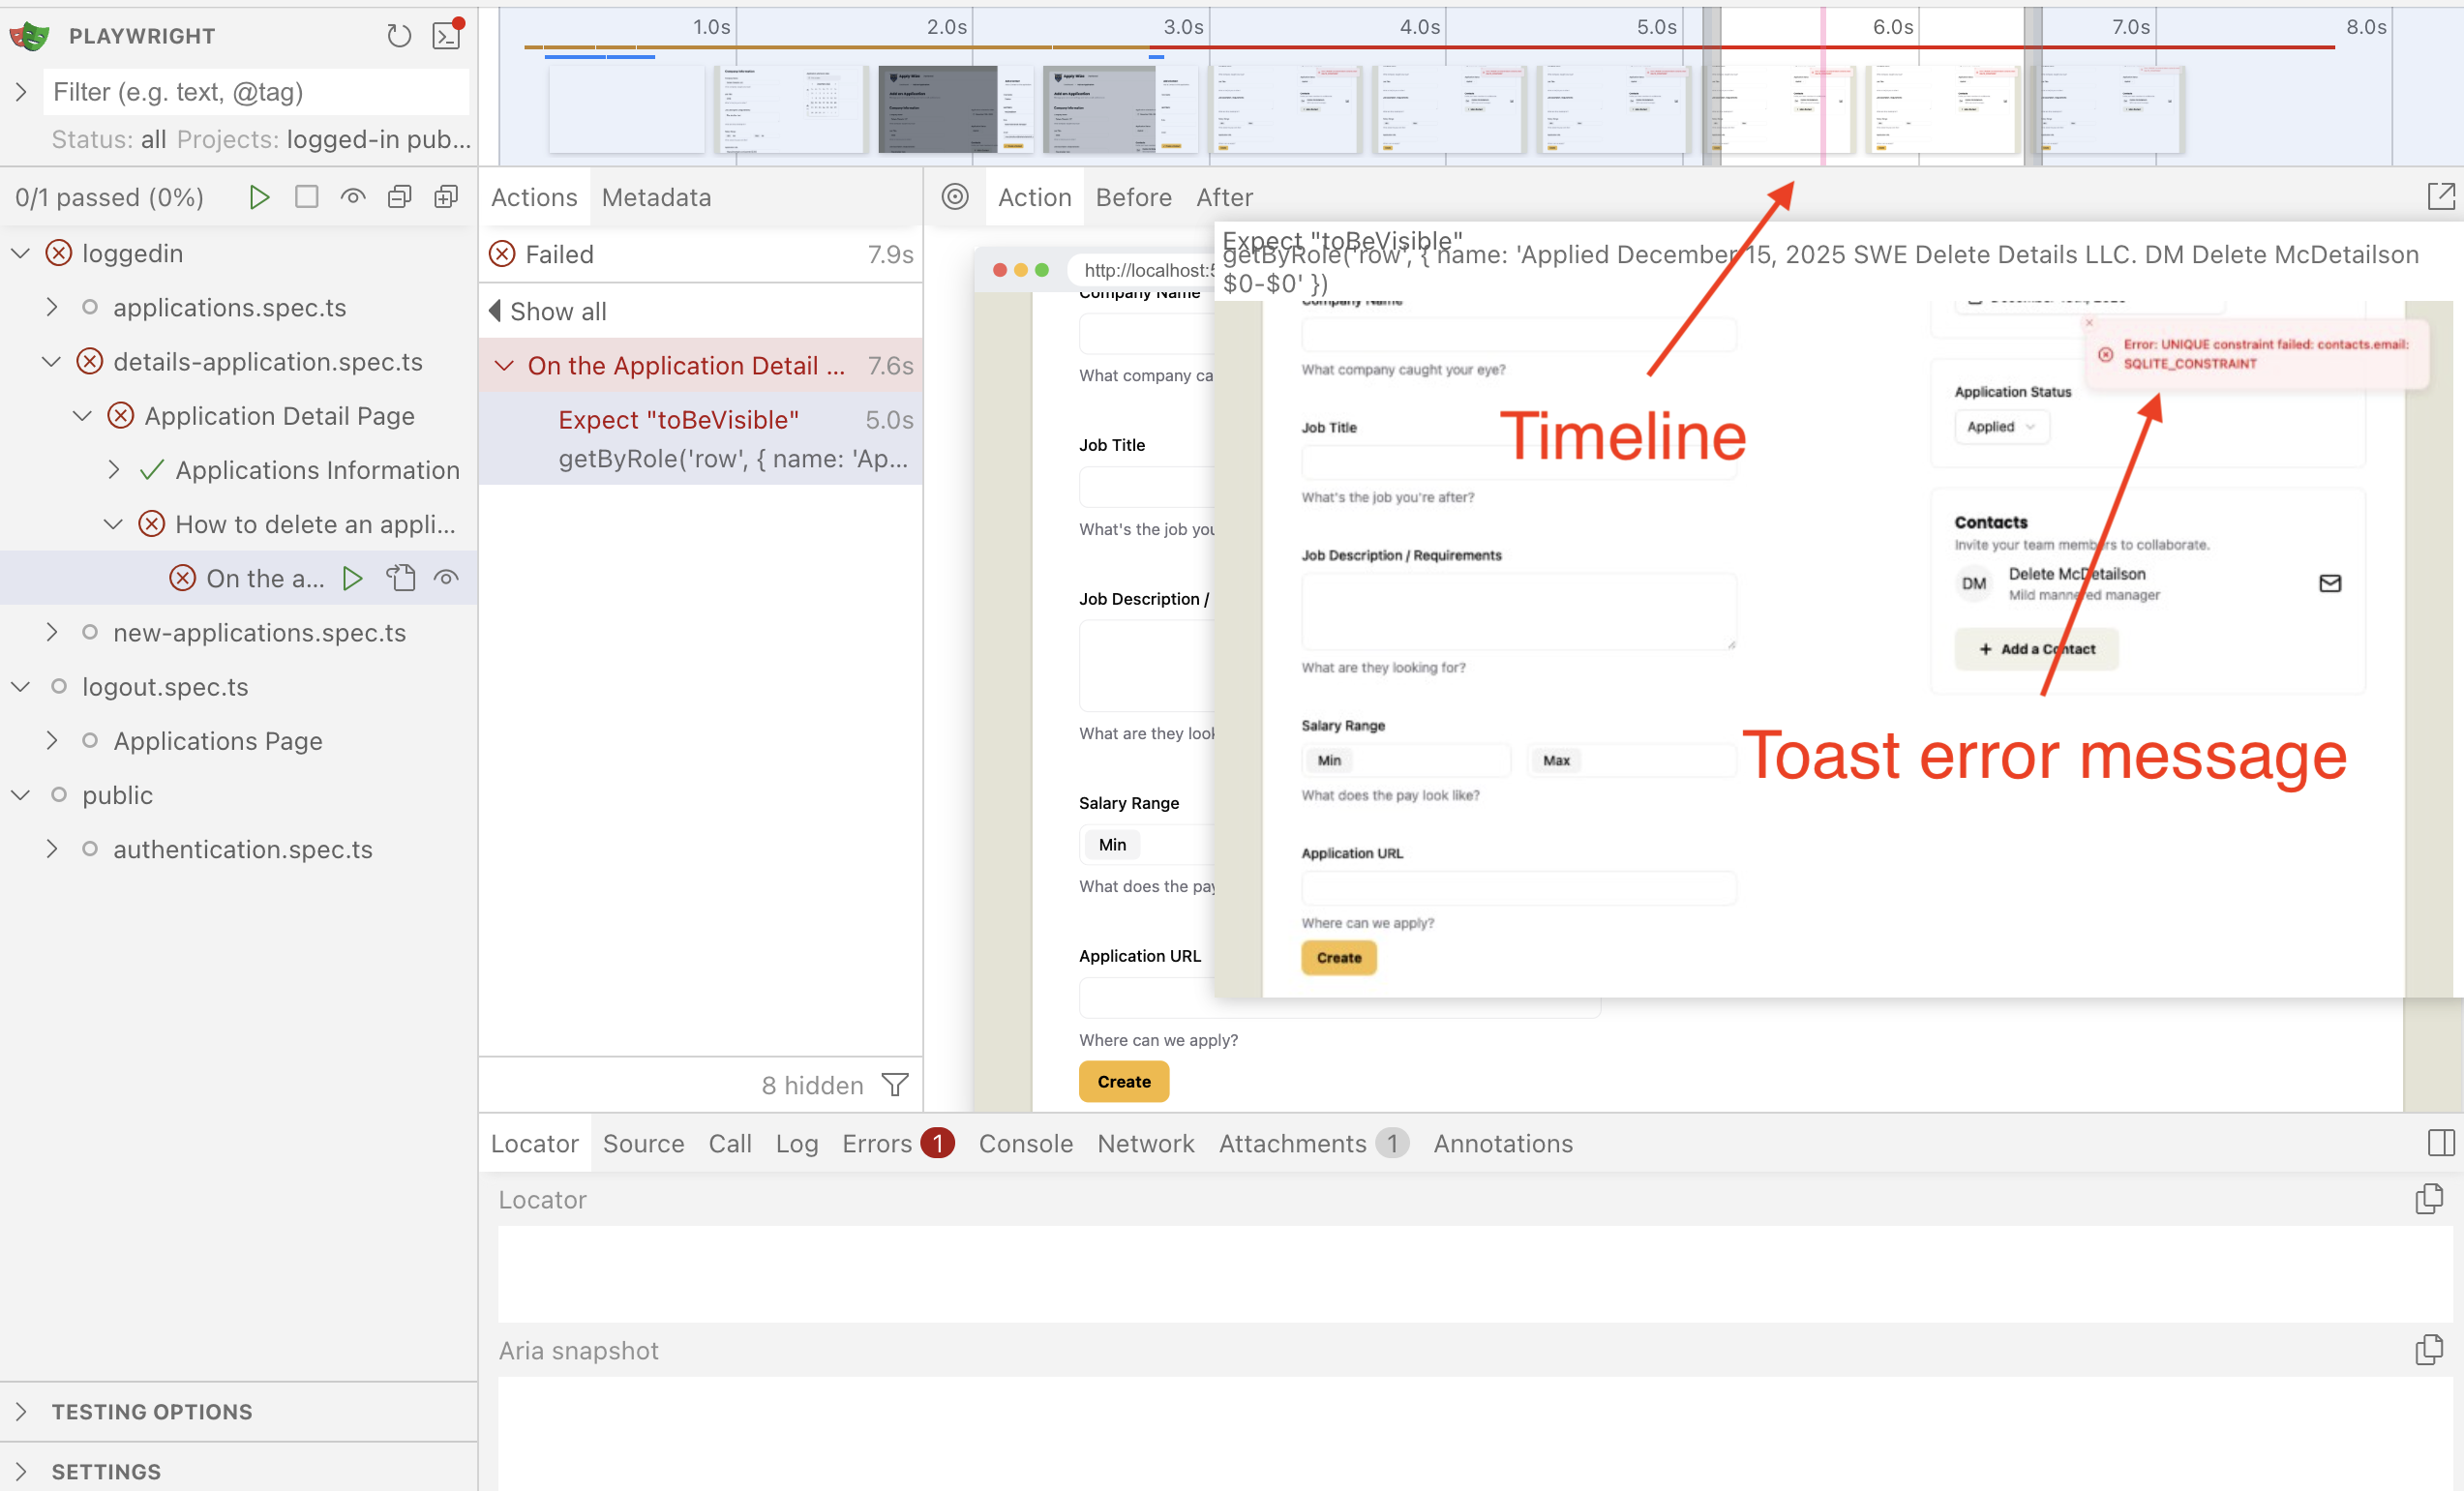Open the 8 hidden actions filter
The width and height of the screenshot is (2464, 1491).
coord(895,1084)
